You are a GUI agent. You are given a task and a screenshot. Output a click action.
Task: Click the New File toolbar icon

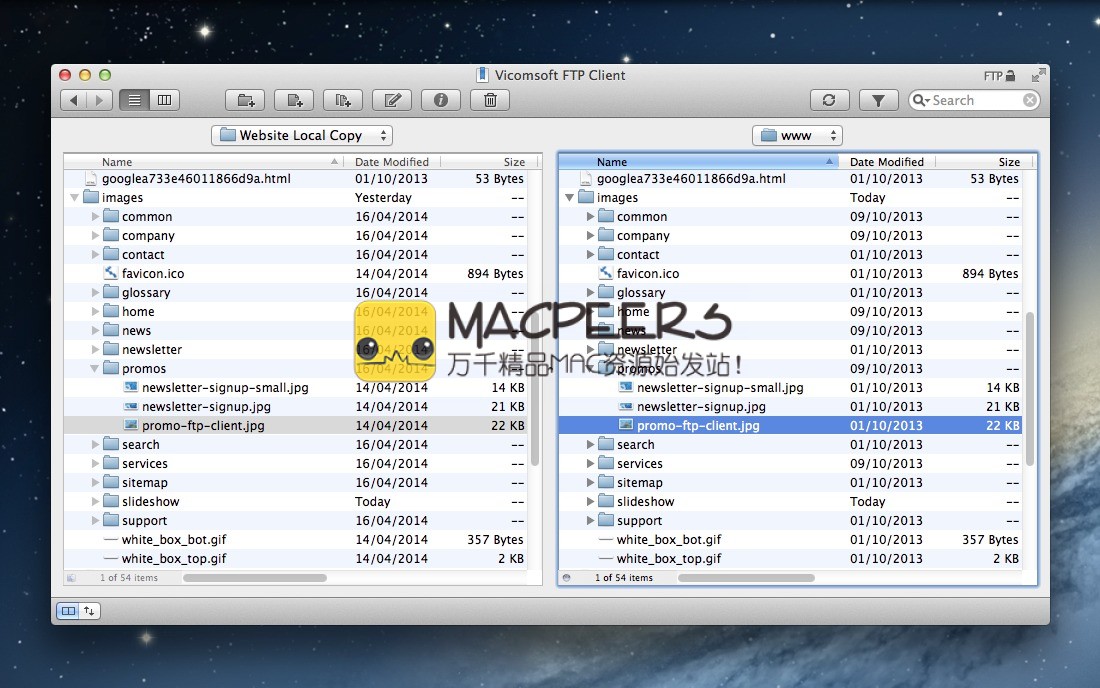tap(294, 100)
